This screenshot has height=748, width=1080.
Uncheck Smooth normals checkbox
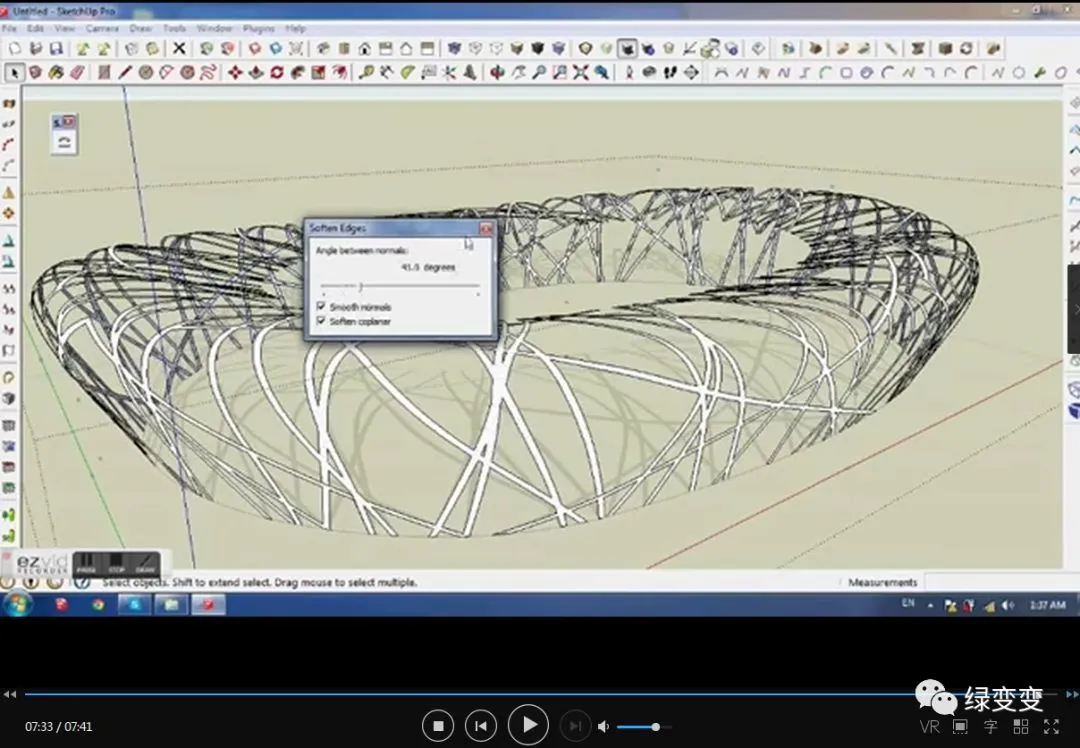pos(321,307)
